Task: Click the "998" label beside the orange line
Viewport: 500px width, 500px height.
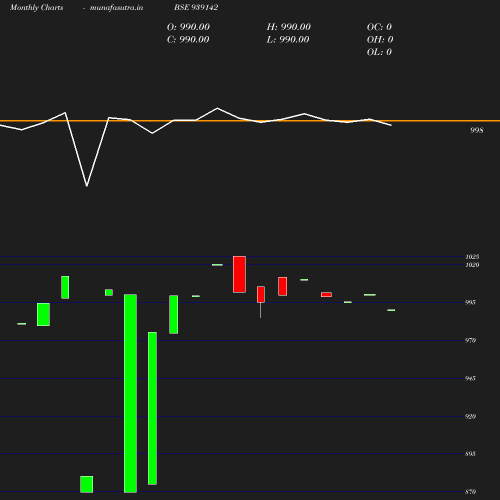Action: point(476,130)
